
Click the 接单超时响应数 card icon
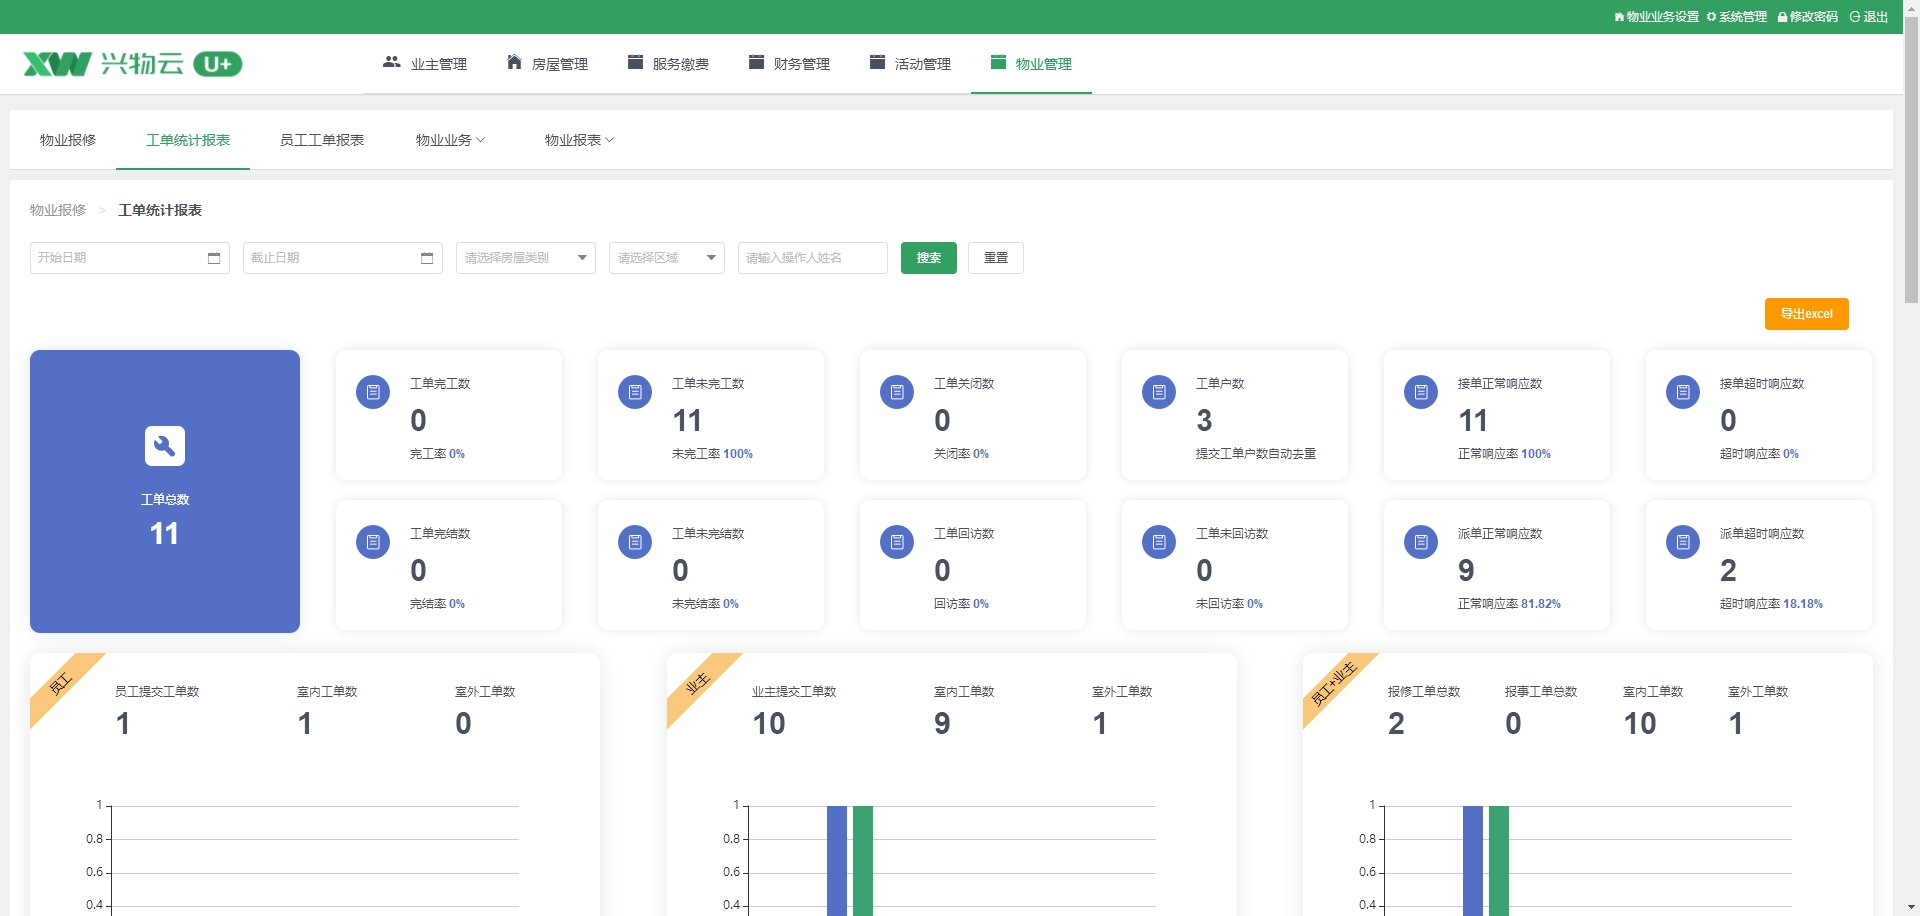pos(1683,392)
